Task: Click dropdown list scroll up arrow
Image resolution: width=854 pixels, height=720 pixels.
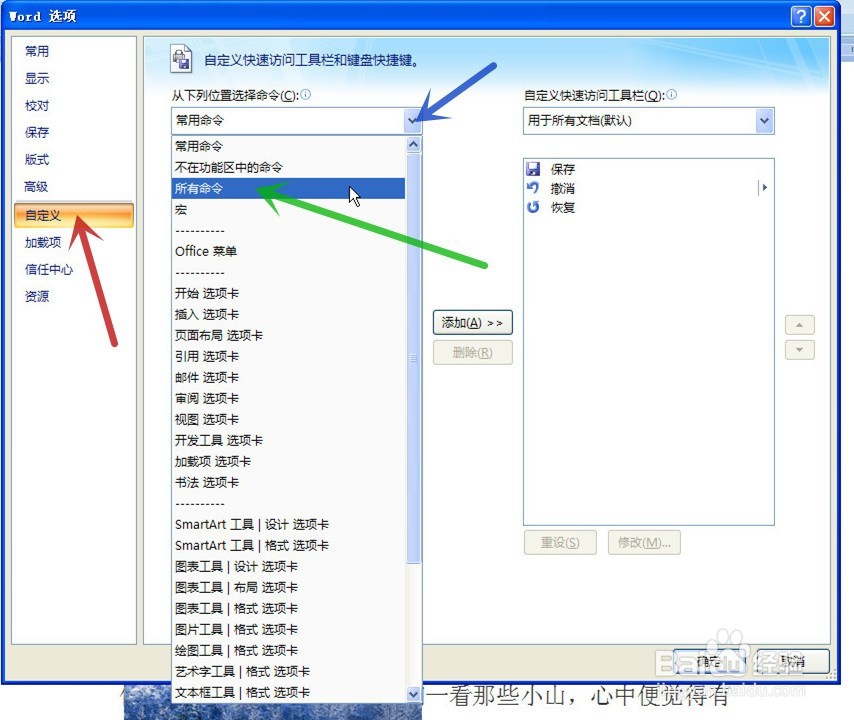Action: [413, 144]
